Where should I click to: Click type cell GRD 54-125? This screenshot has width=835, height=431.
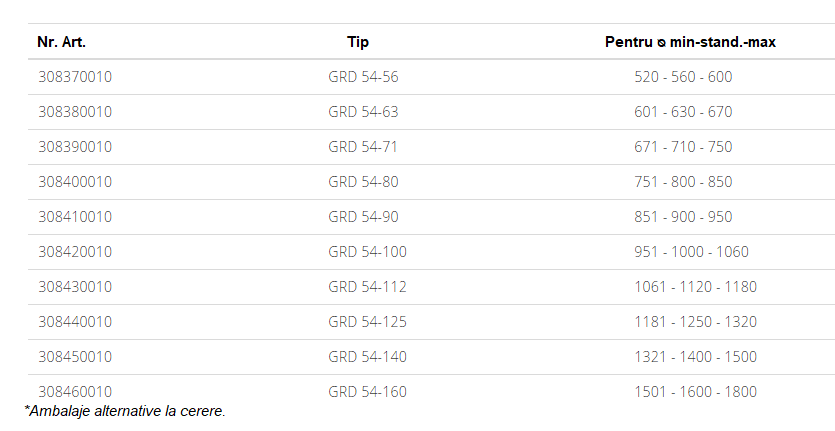click(367, 322)
